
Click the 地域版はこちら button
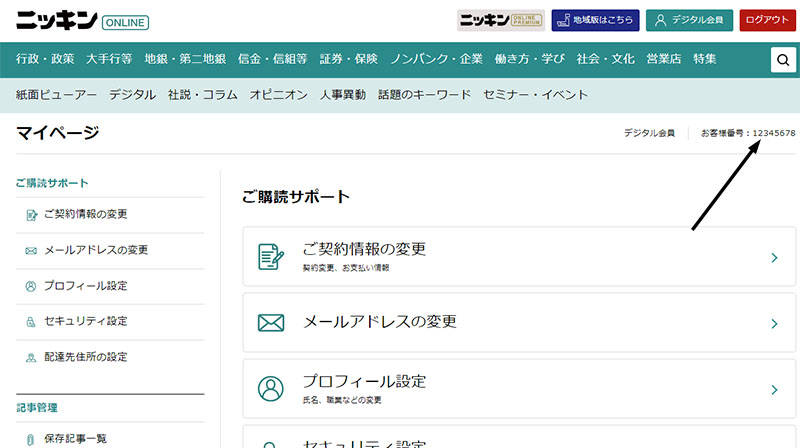click(x=595, y=20)
